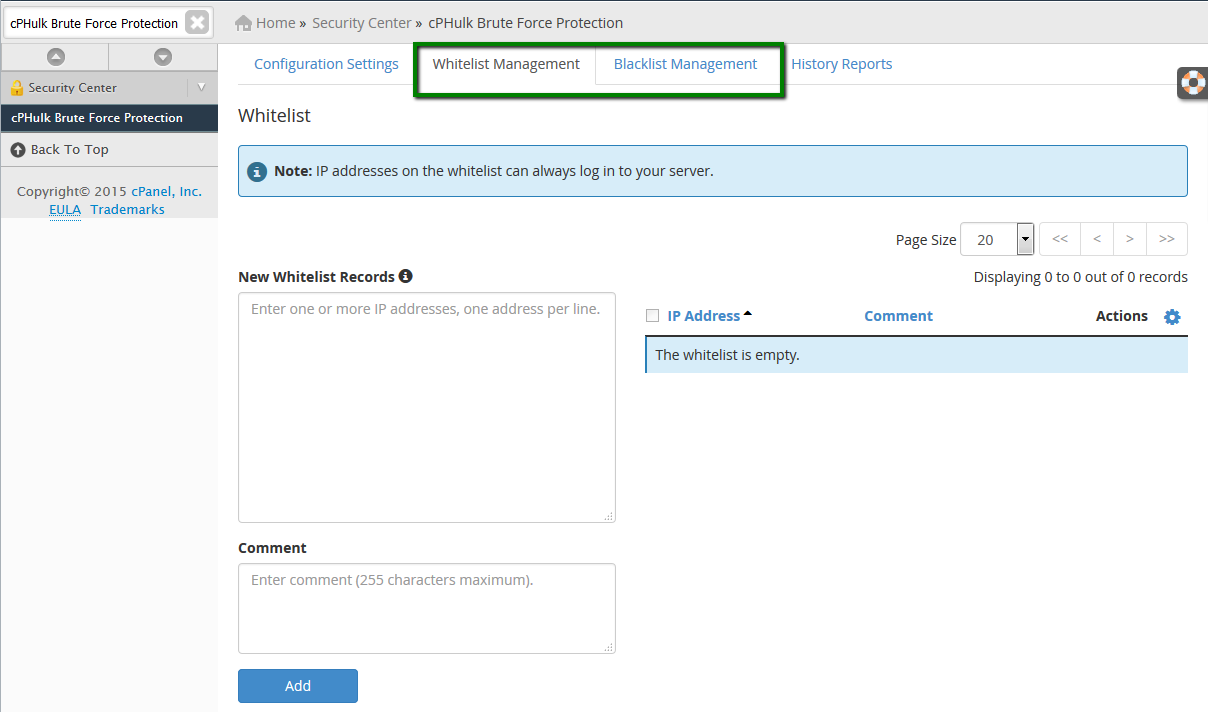Image resolution: width=1208 pixels, height=712 pixels.
Task: Open the lifebuoy support icon
Action: pyautogui.click(x=1193, y=82)
